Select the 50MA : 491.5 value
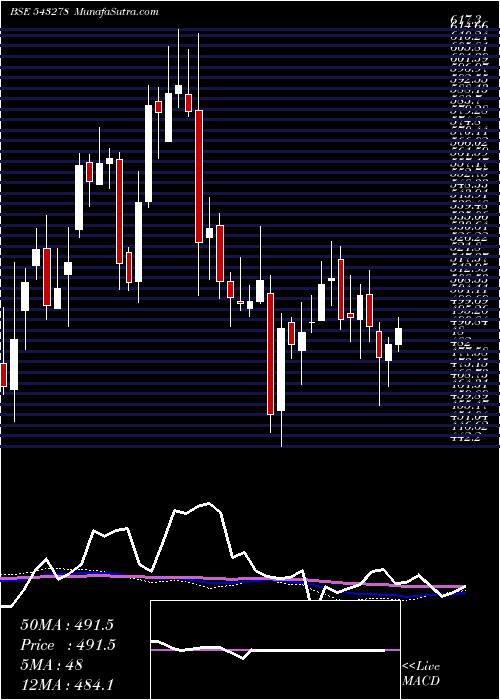The height and width of the screenshot is (700, 500). [67, 625]
